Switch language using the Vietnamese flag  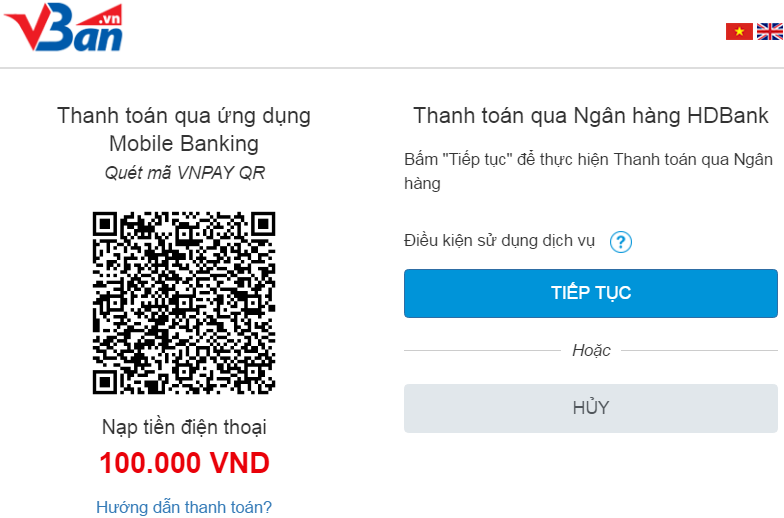tap(739, 32)
